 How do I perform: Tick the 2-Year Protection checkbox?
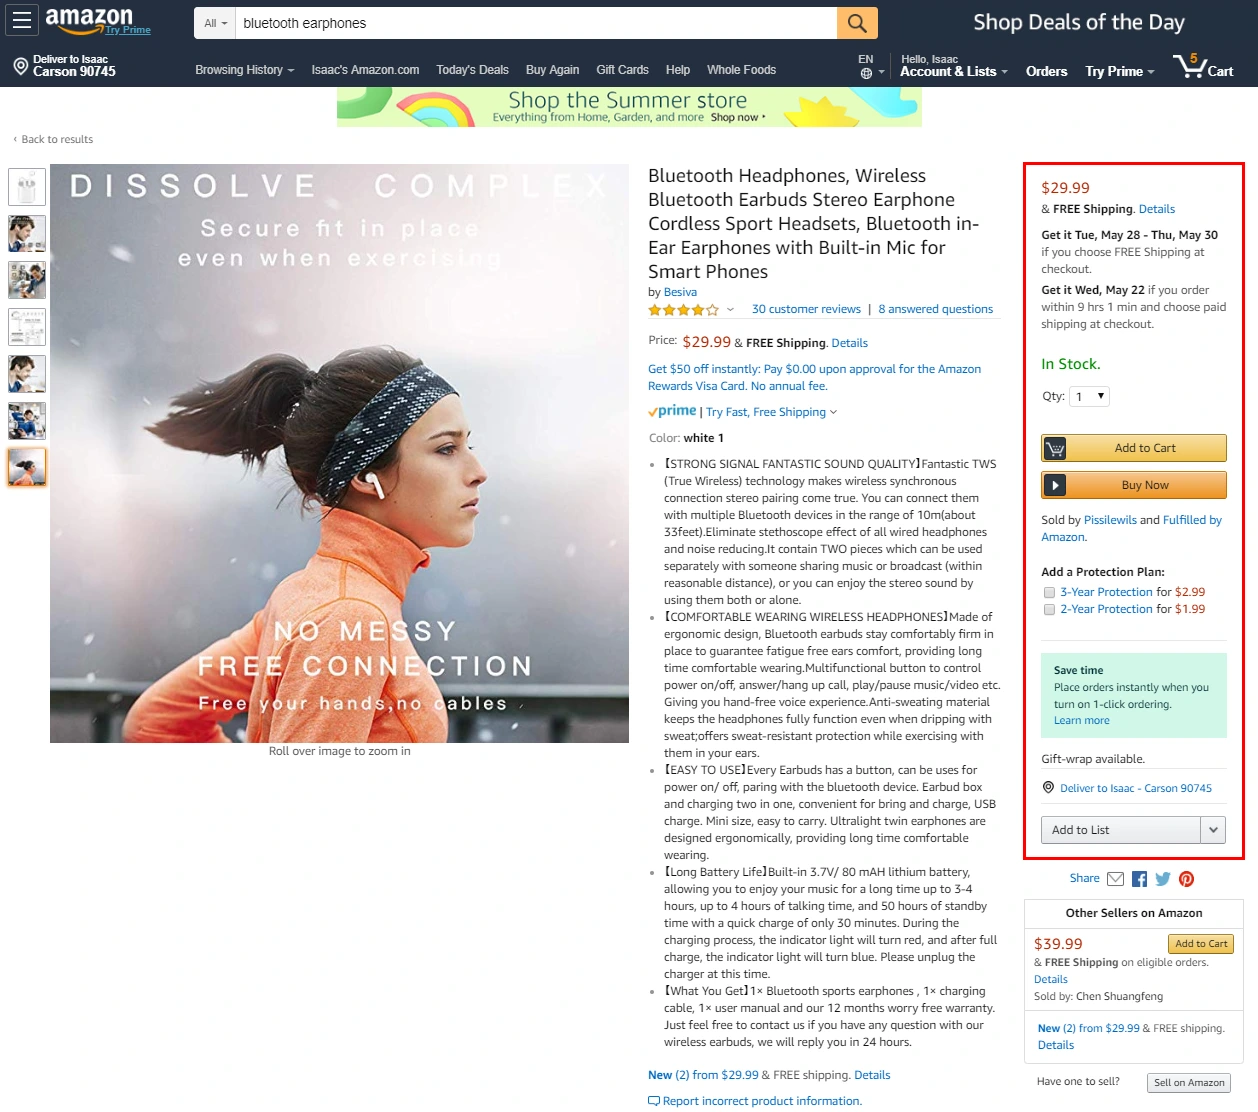tap(1049, 610)
